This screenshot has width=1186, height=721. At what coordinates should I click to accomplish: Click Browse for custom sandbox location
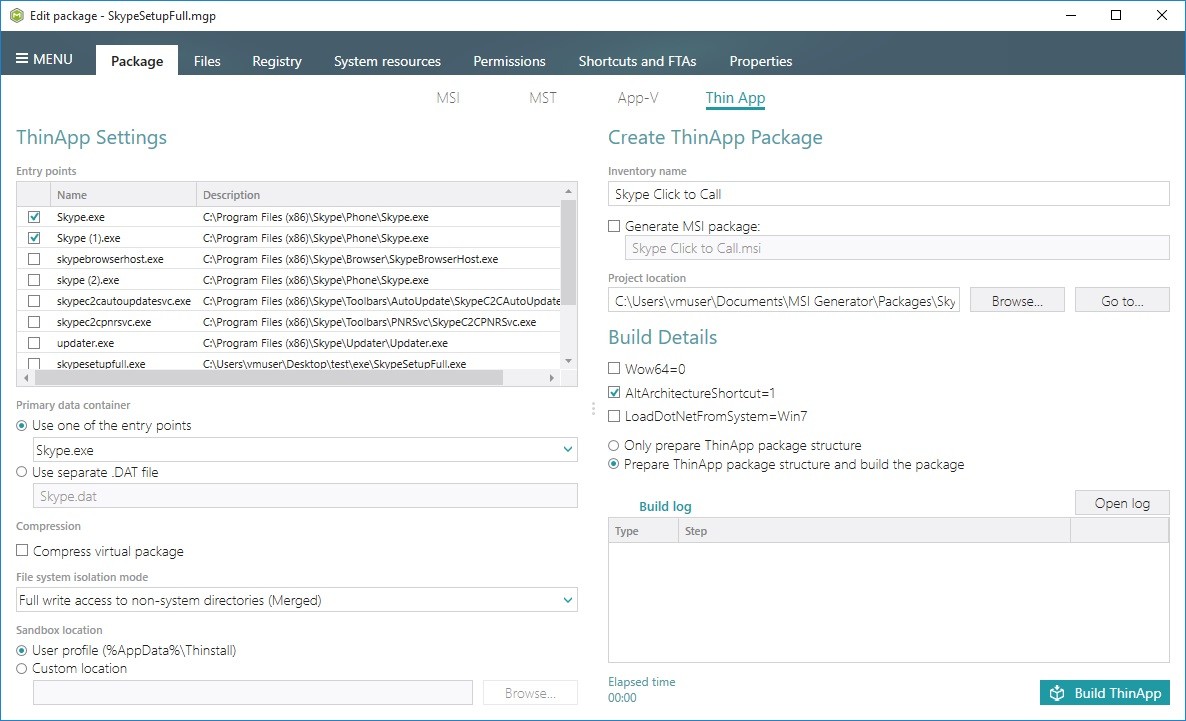(530, 693)
